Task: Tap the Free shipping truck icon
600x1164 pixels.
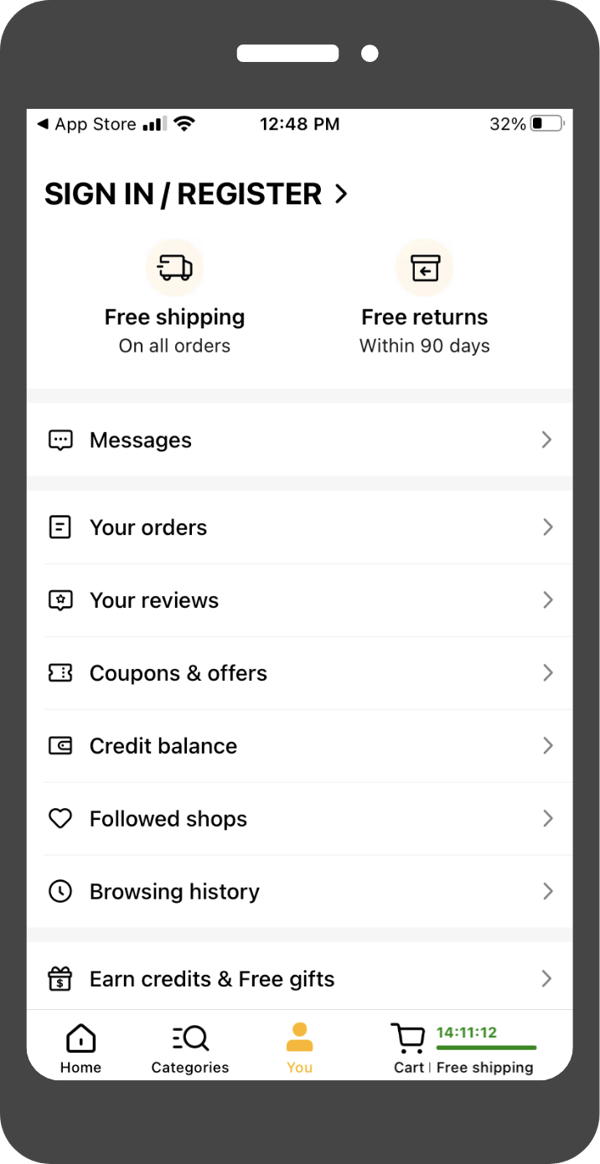Action: [174, 267]
